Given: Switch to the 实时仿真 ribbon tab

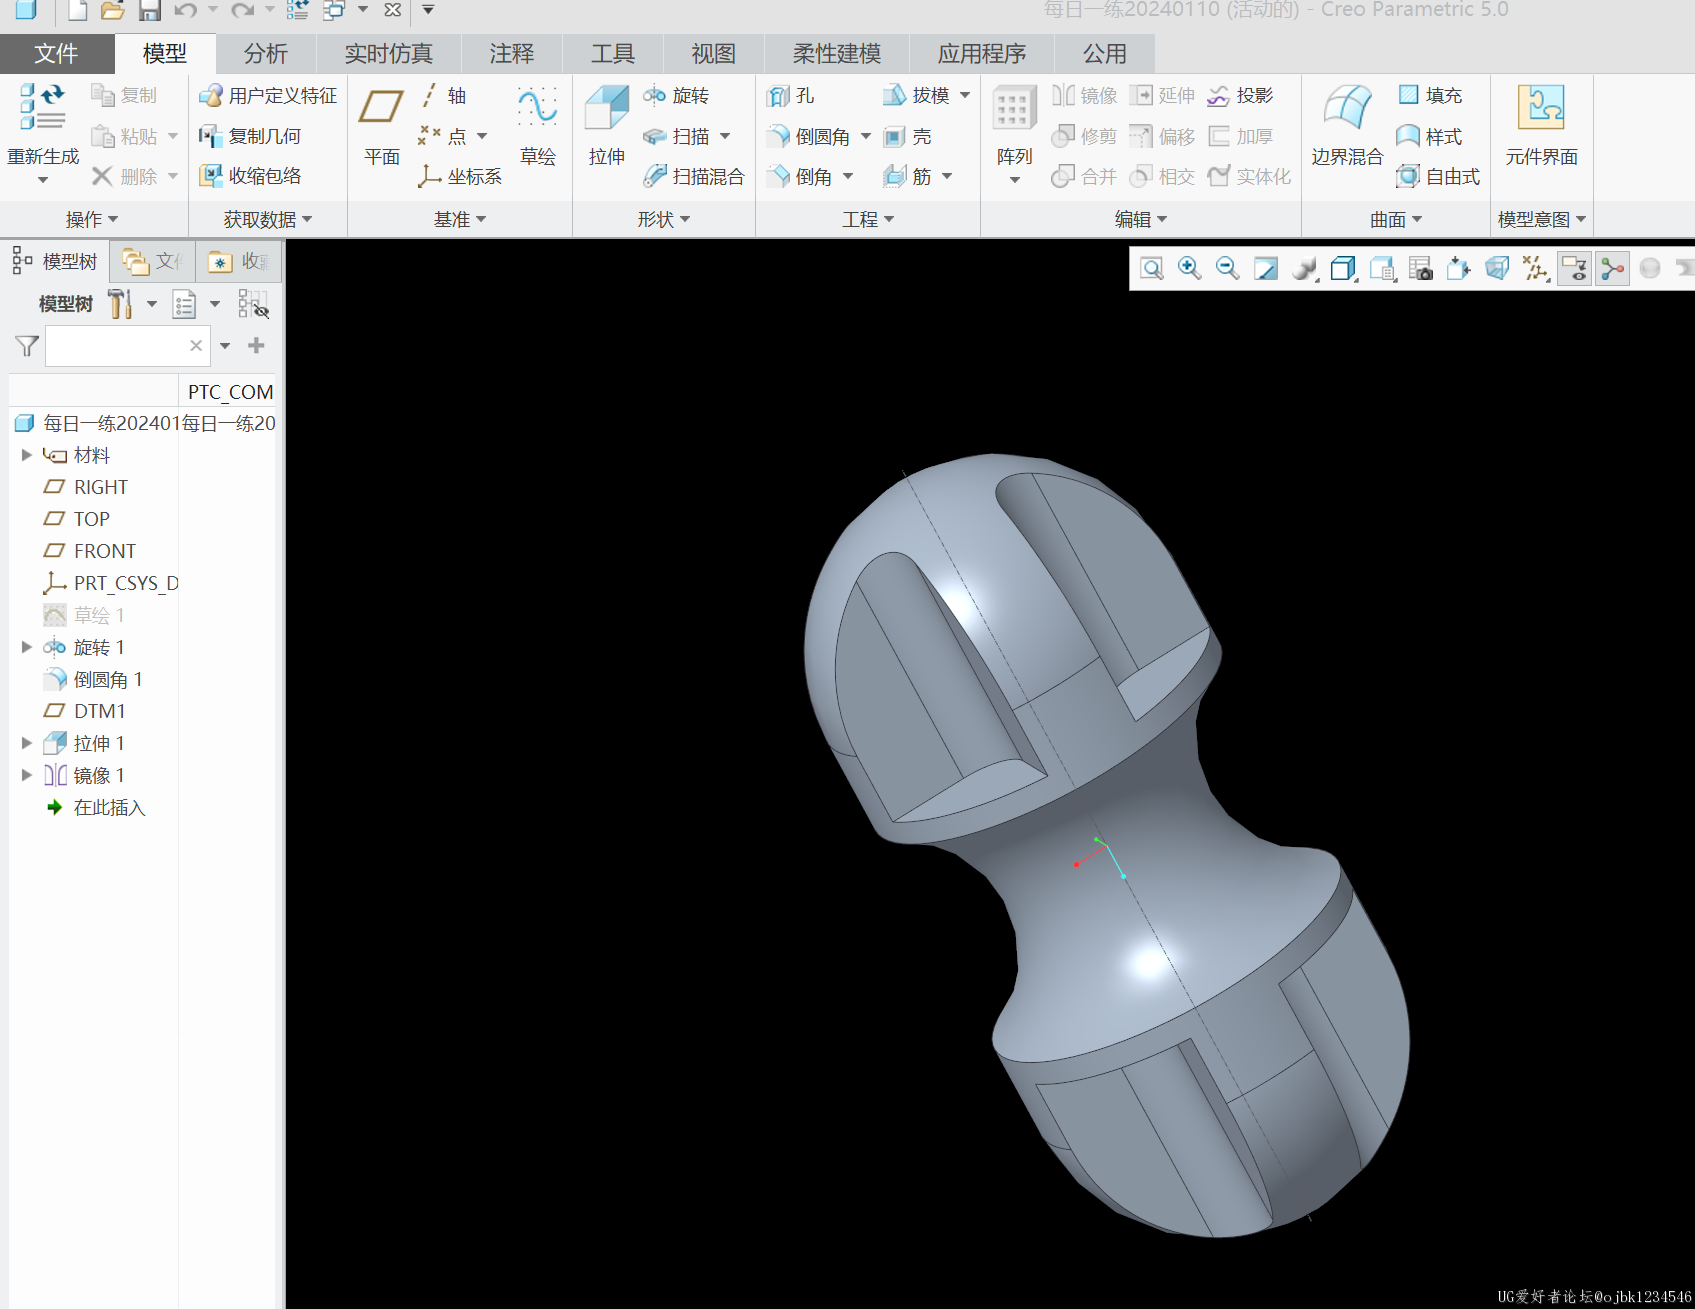Looking at the screenshot, I should tap(388, 54).
